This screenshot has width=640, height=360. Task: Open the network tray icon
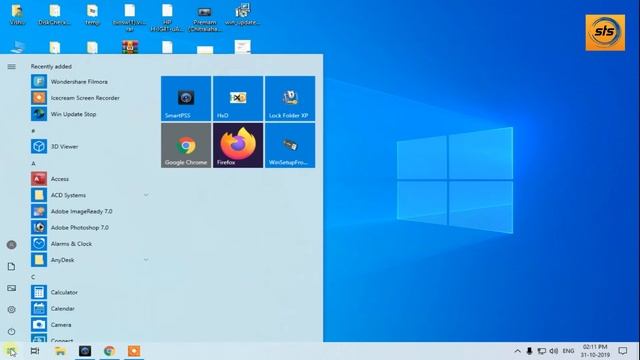(x=542, y=351)
